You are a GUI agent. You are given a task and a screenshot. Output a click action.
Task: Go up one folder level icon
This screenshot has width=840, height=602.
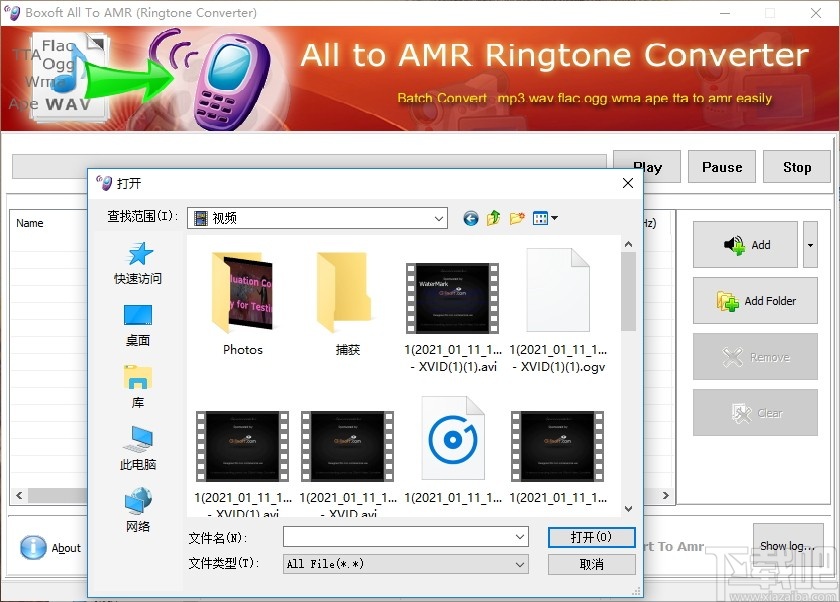(x=493, y=218)
